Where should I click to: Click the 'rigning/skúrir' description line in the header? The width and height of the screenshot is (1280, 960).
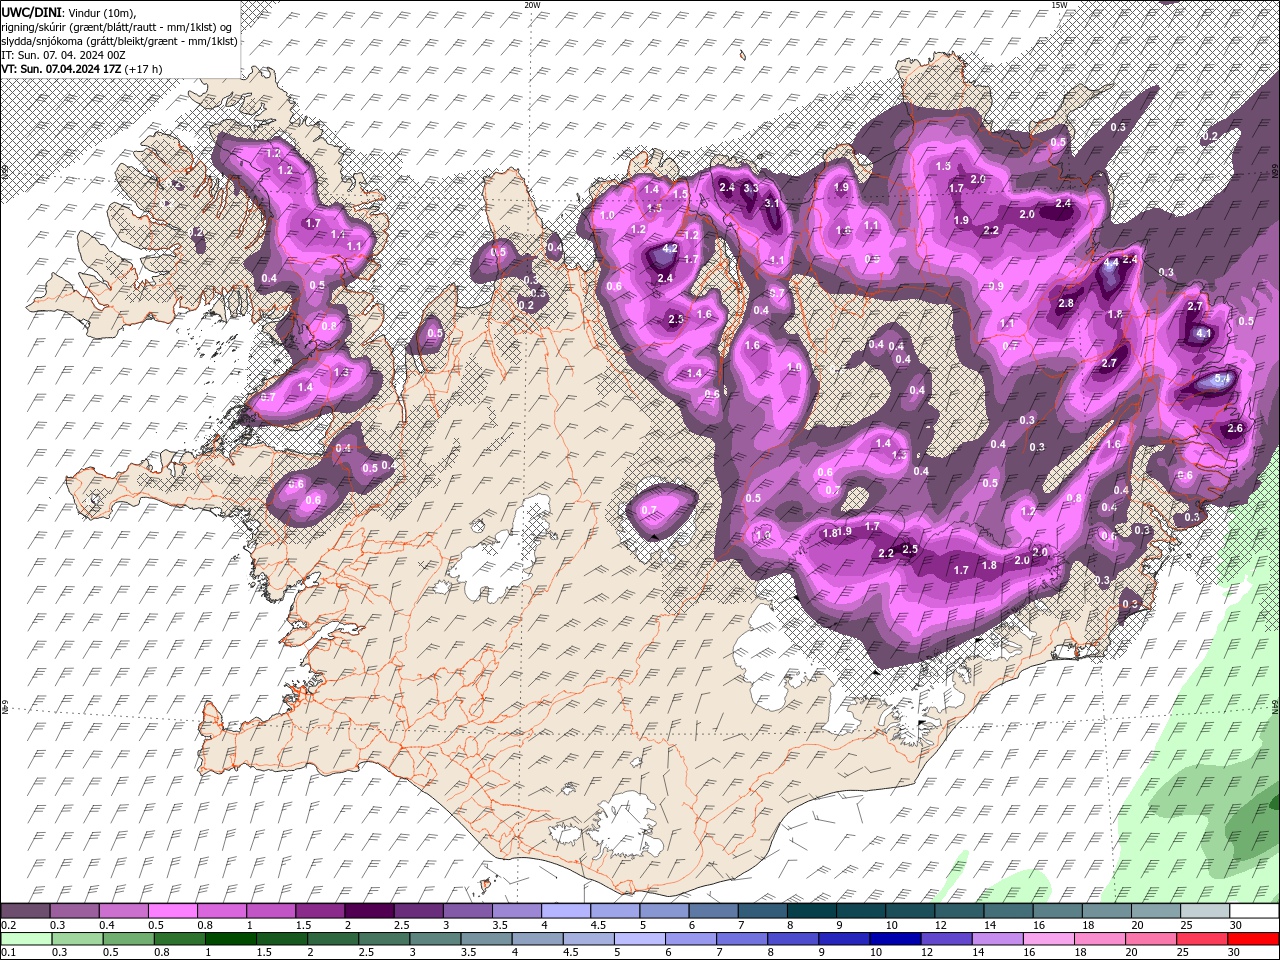point(117,26)
